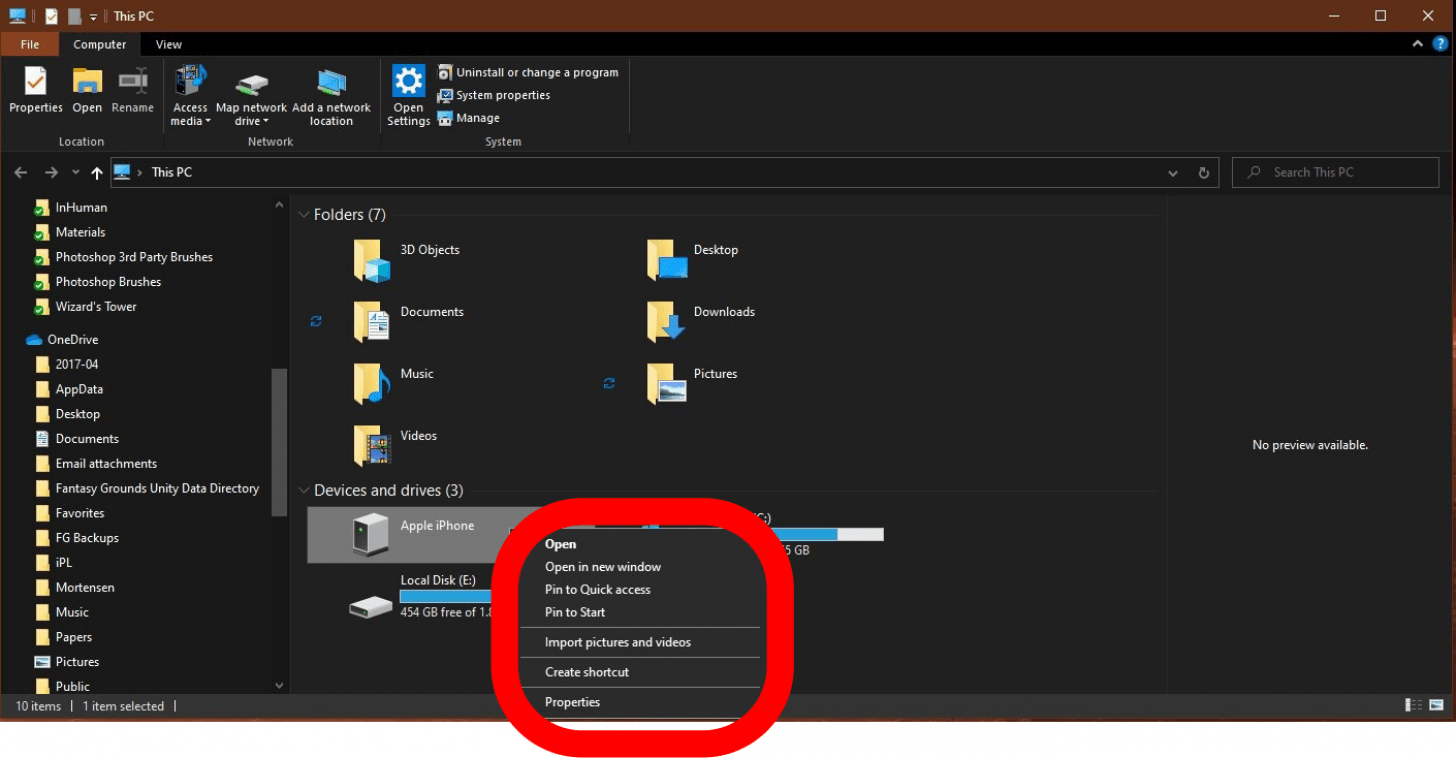Open the Access media dropdown

coord(190,96)
